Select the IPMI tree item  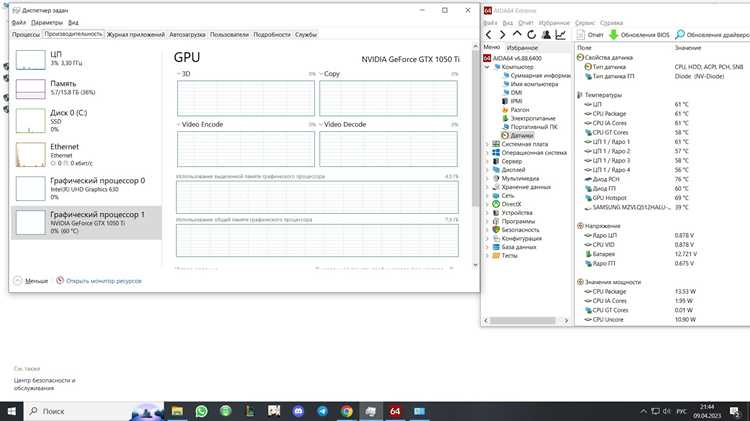[516, 101]
